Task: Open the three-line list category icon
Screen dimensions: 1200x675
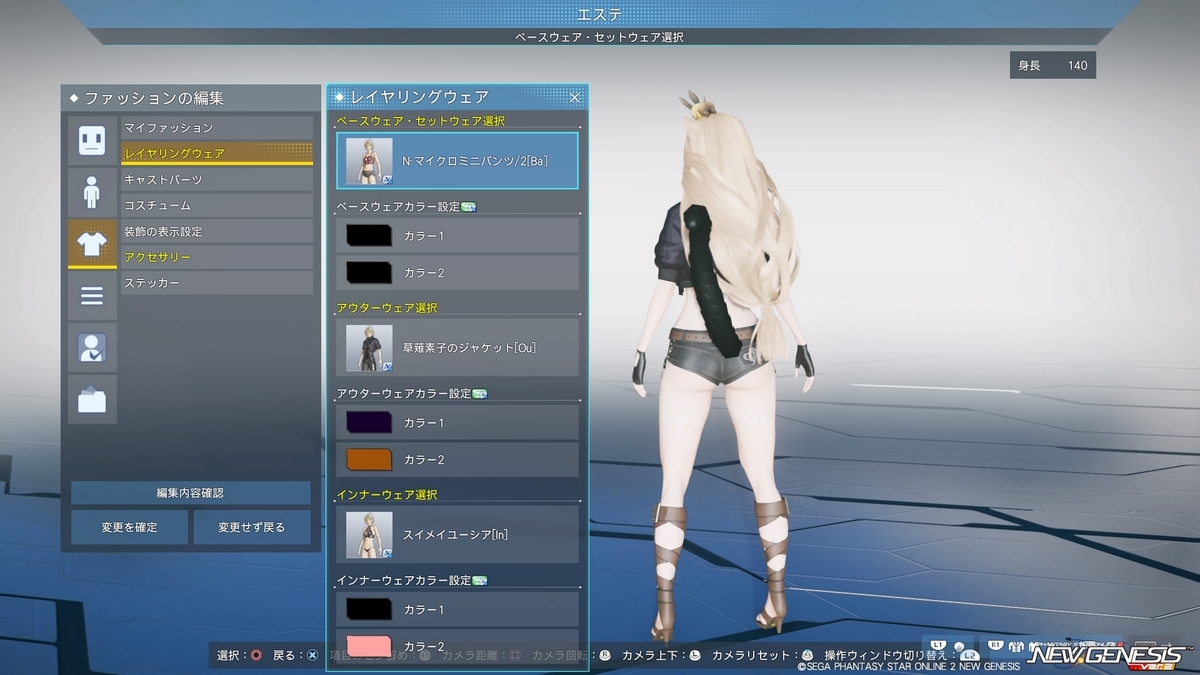Action: tap(92, 296)
